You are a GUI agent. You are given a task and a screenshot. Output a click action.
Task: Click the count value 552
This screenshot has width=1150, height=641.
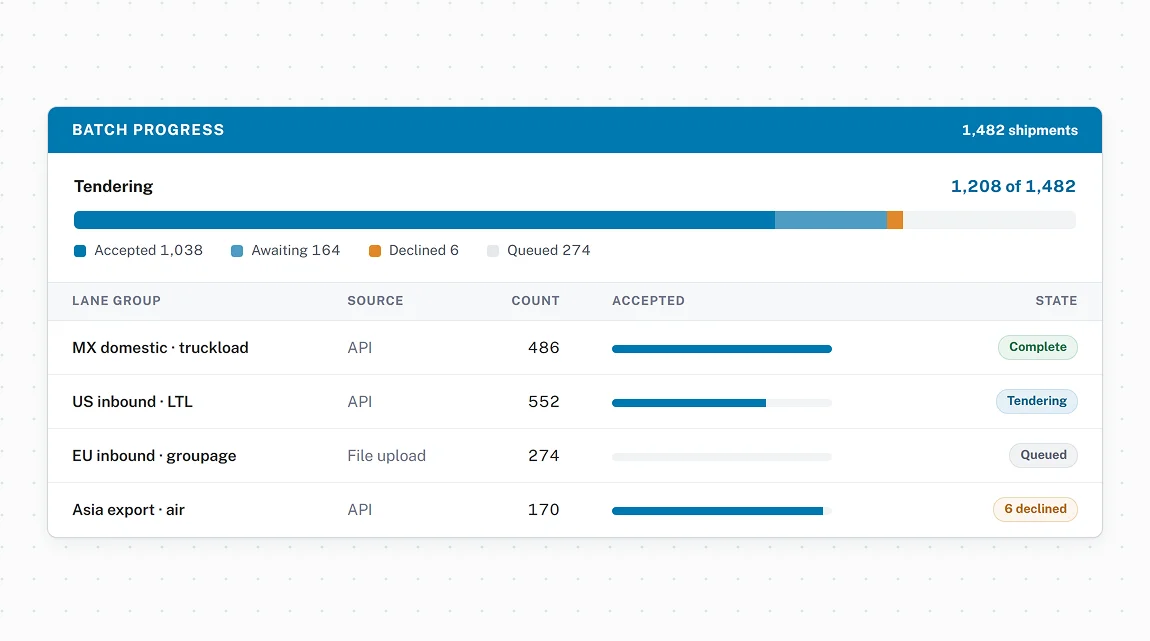click(543, 402)
